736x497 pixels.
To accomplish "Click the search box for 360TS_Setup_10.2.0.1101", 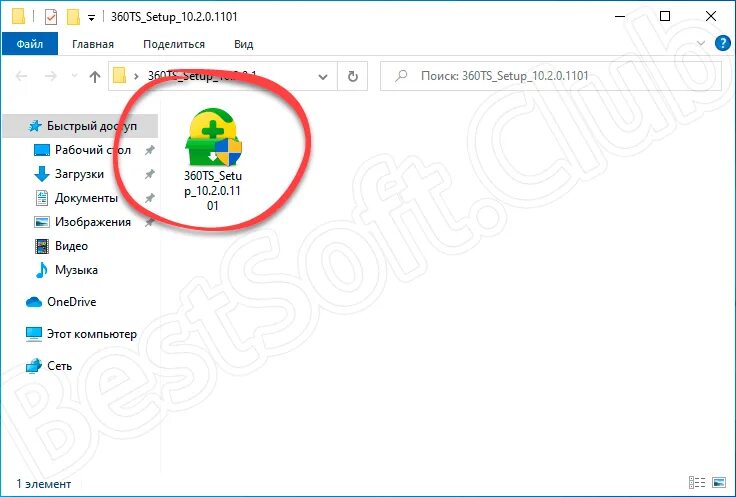I will [x=551, y=76].
